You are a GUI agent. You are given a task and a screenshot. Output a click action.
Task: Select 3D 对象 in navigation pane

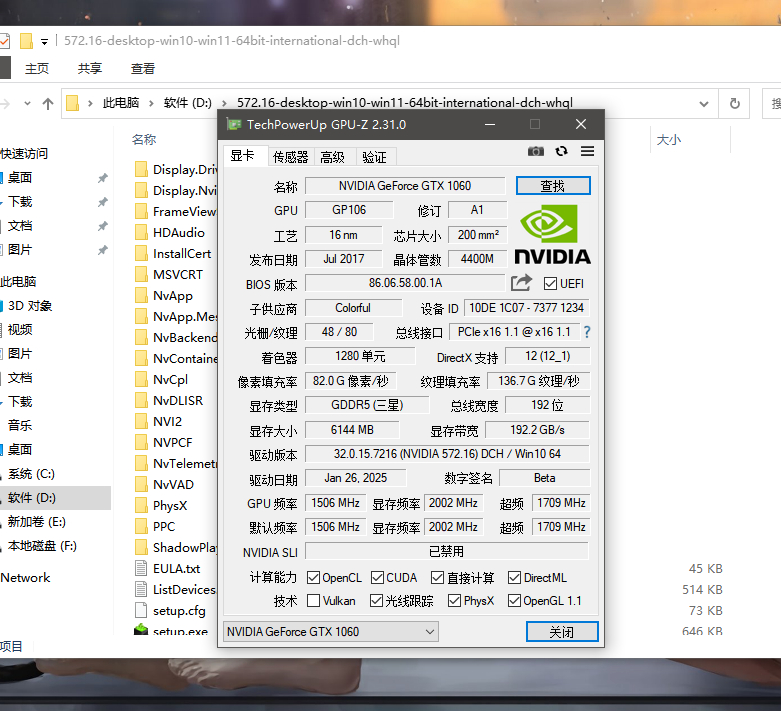tap(30, 305)
